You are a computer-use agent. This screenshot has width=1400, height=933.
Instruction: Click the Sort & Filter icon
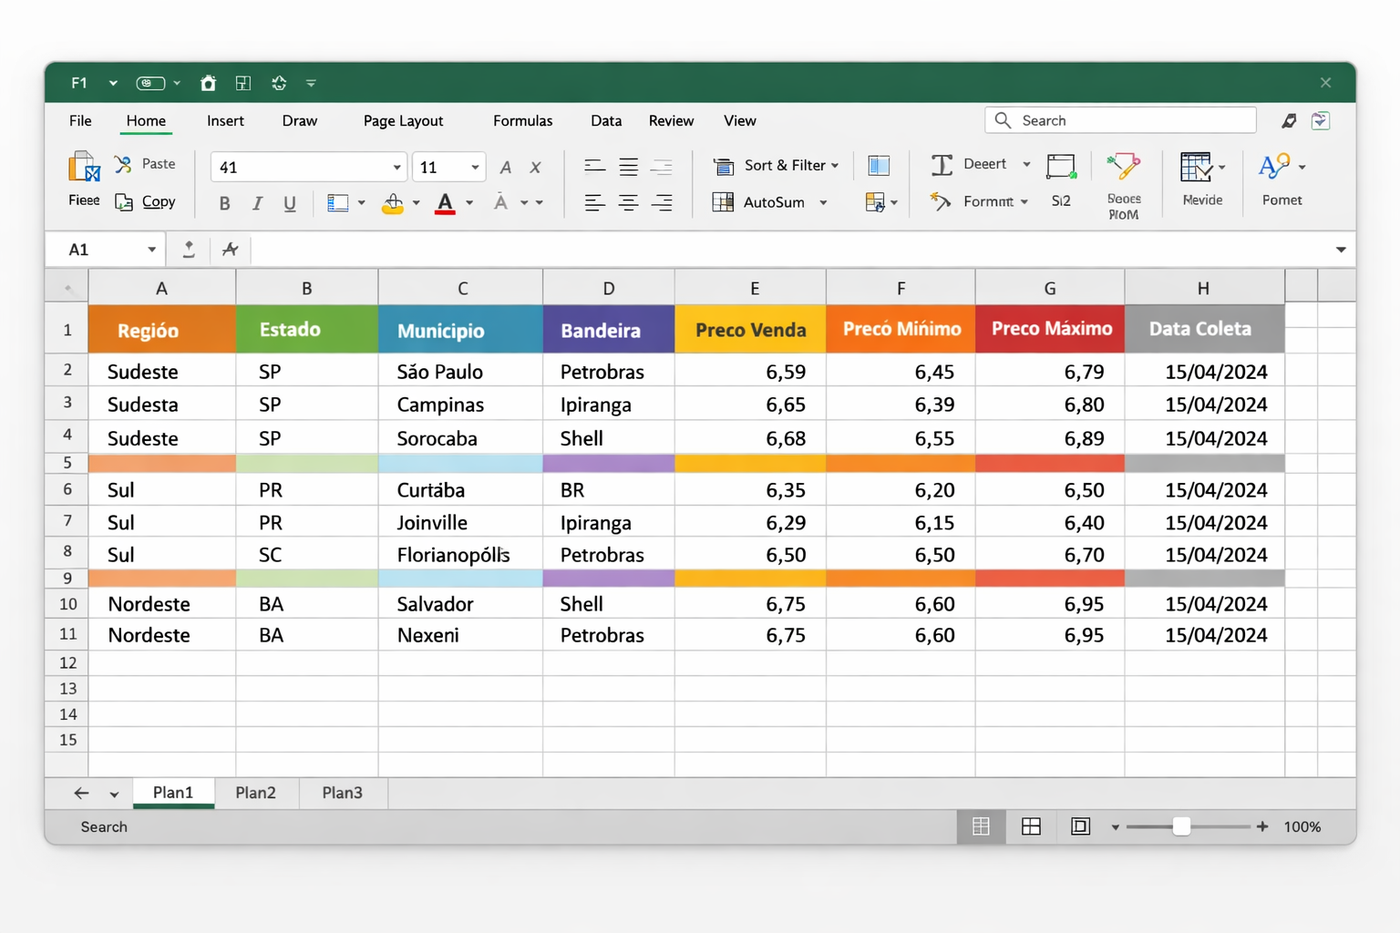(723, 166)
